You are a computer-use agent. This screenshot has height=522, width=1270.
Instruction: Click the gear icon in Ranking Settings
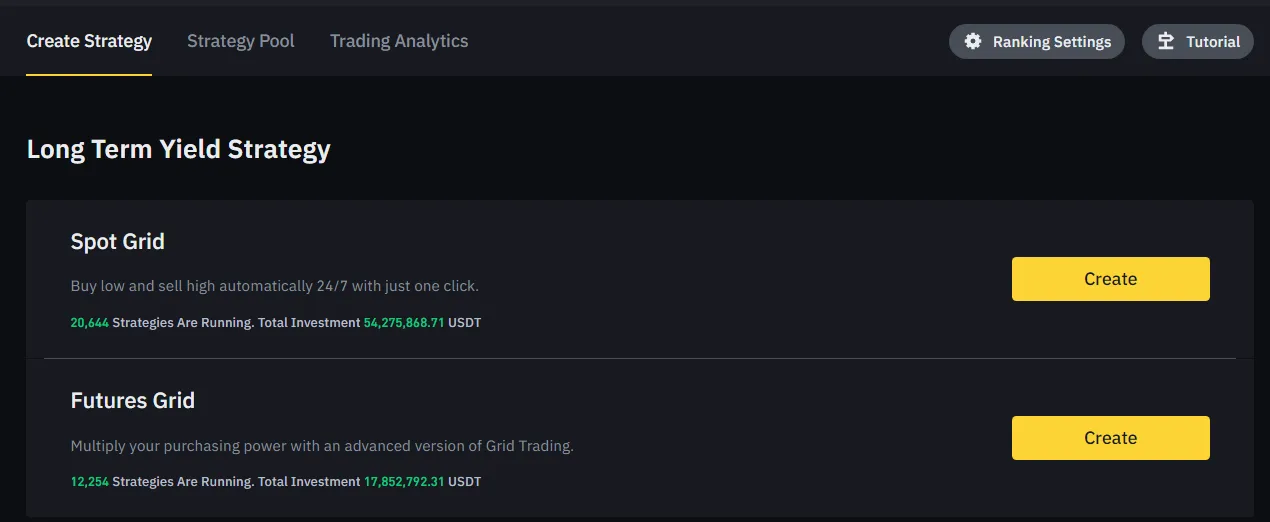point(972,42)
